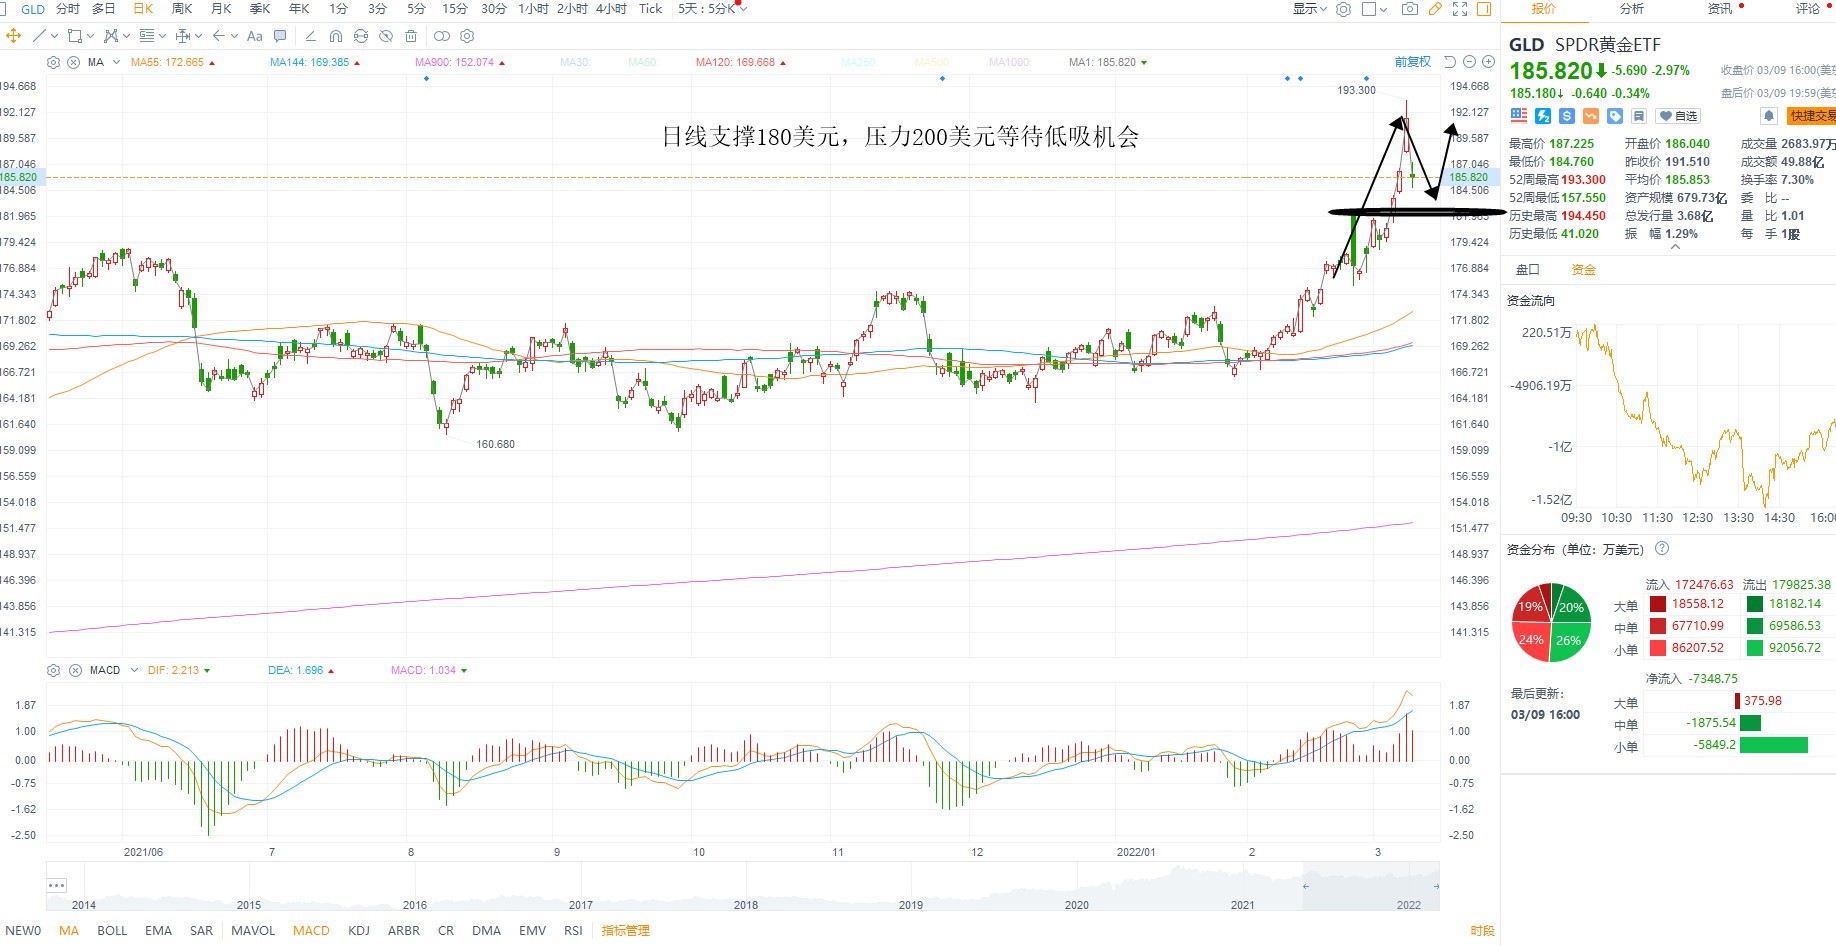Hide all drawings with eye-slash icon
Image resolution: width=1836 pixels, height=946 pixels.
tap(386, 36)
